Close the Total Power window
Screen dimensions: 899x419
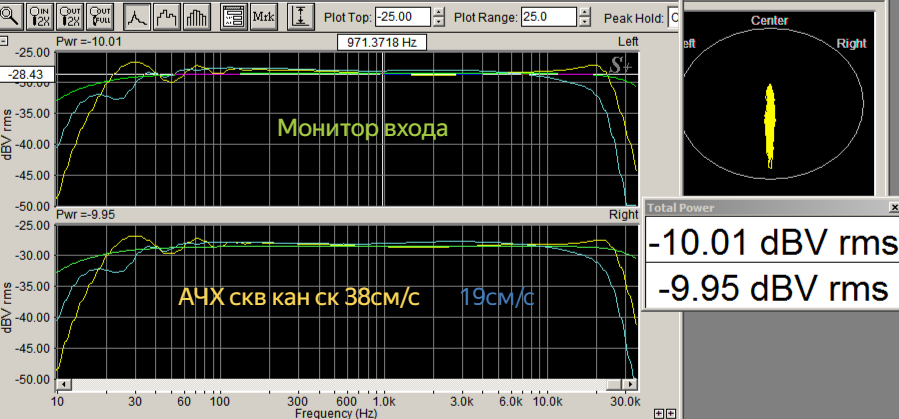pos(894,207)
